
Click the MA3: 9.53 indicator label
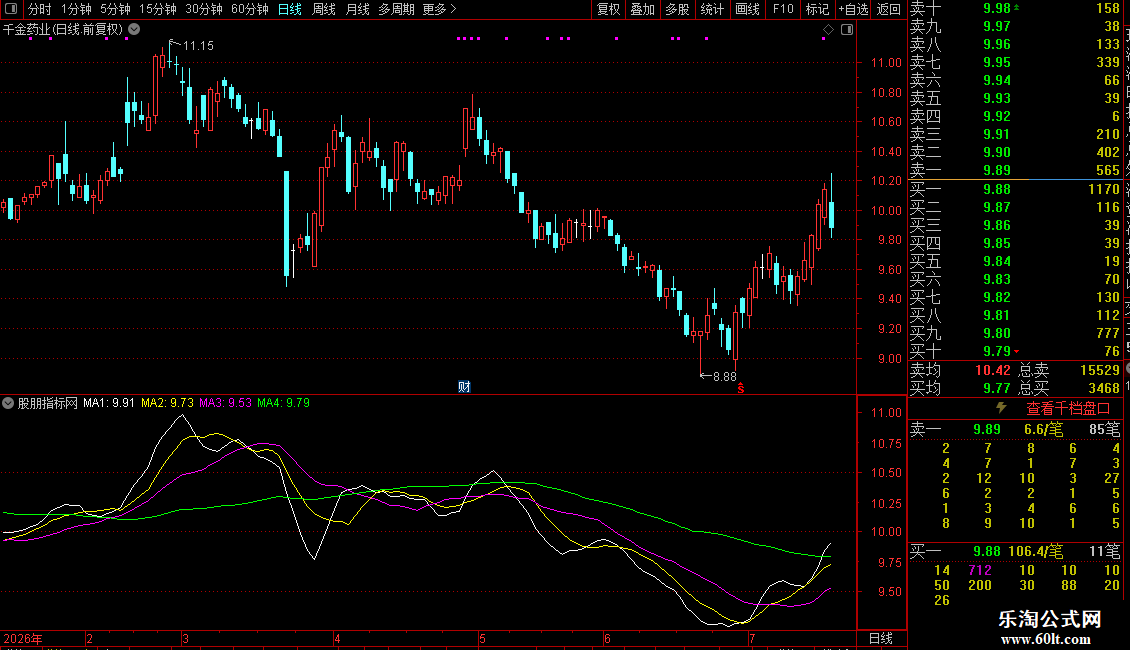click(226, 403)
